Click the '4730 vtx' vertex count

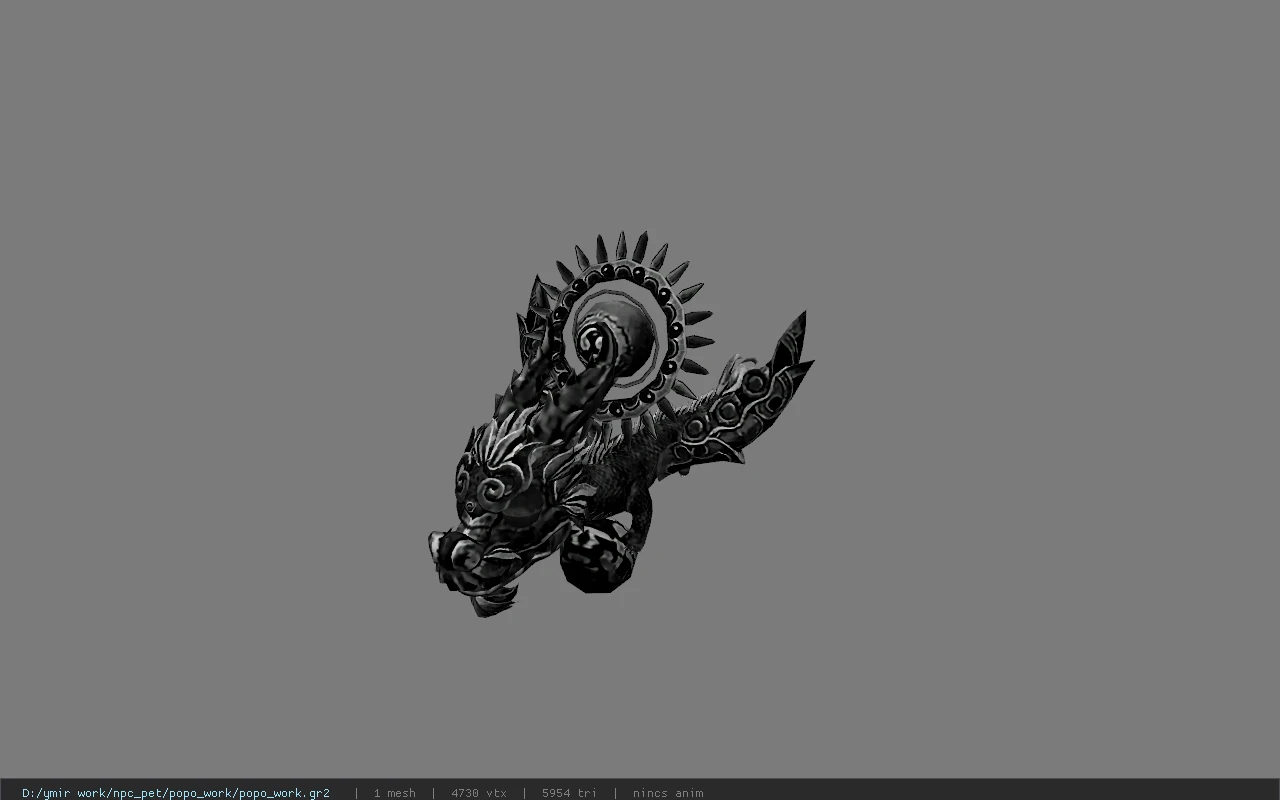pos(479,793)
